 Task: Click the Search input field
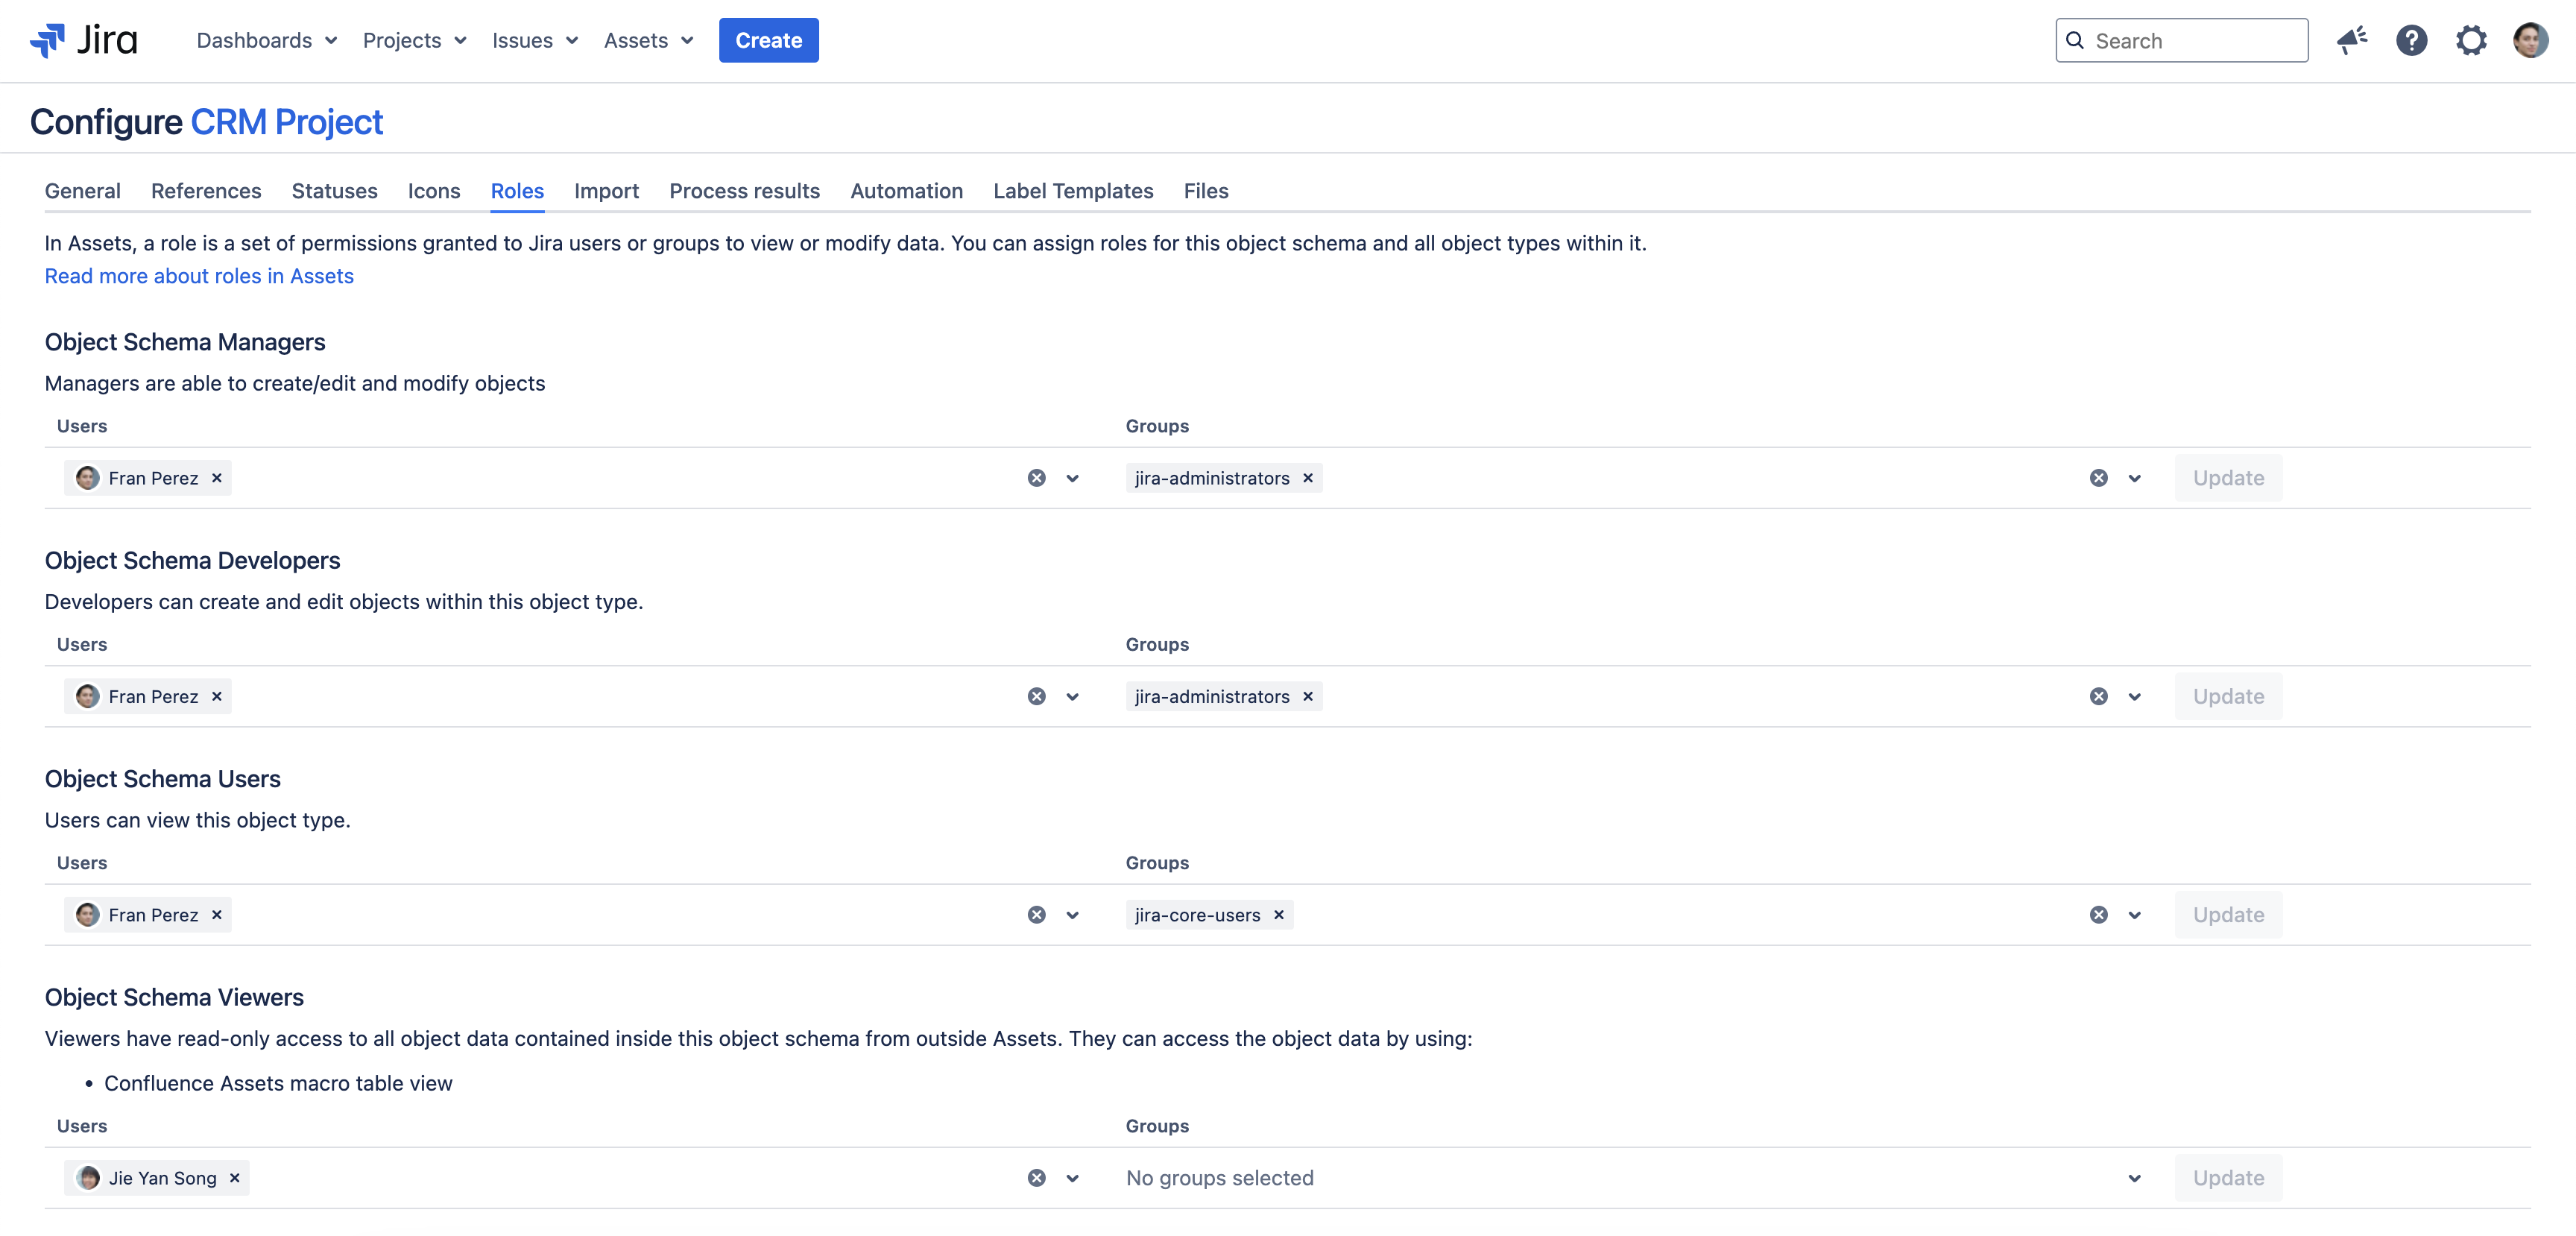click(x=2181, y=40)
